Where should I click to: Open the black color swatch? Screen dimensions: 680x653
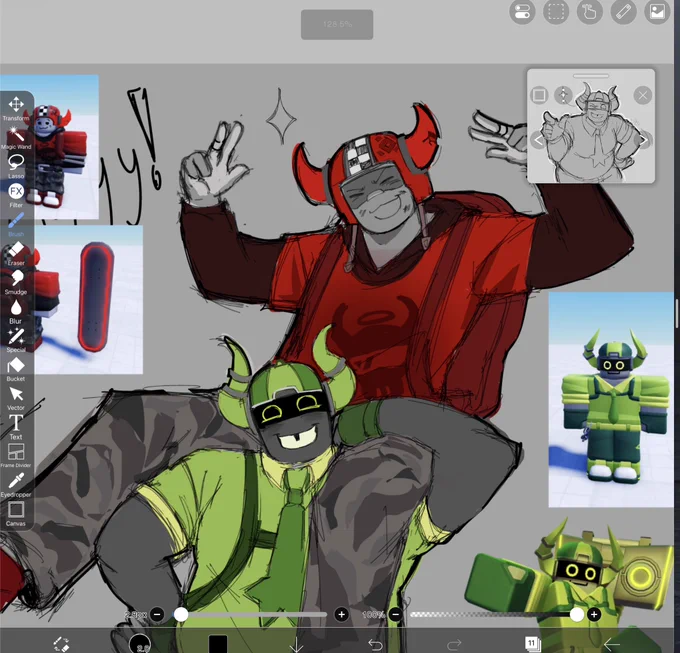[x=218, y=644]
